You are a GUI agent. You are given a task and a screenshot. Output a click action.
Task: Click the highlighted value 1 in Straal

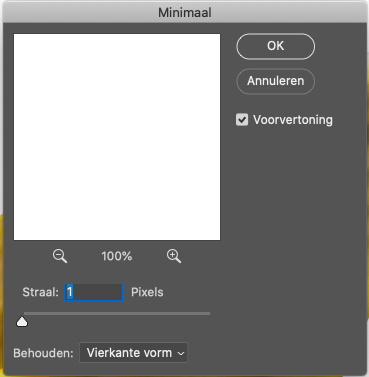[x=70, y=292]
